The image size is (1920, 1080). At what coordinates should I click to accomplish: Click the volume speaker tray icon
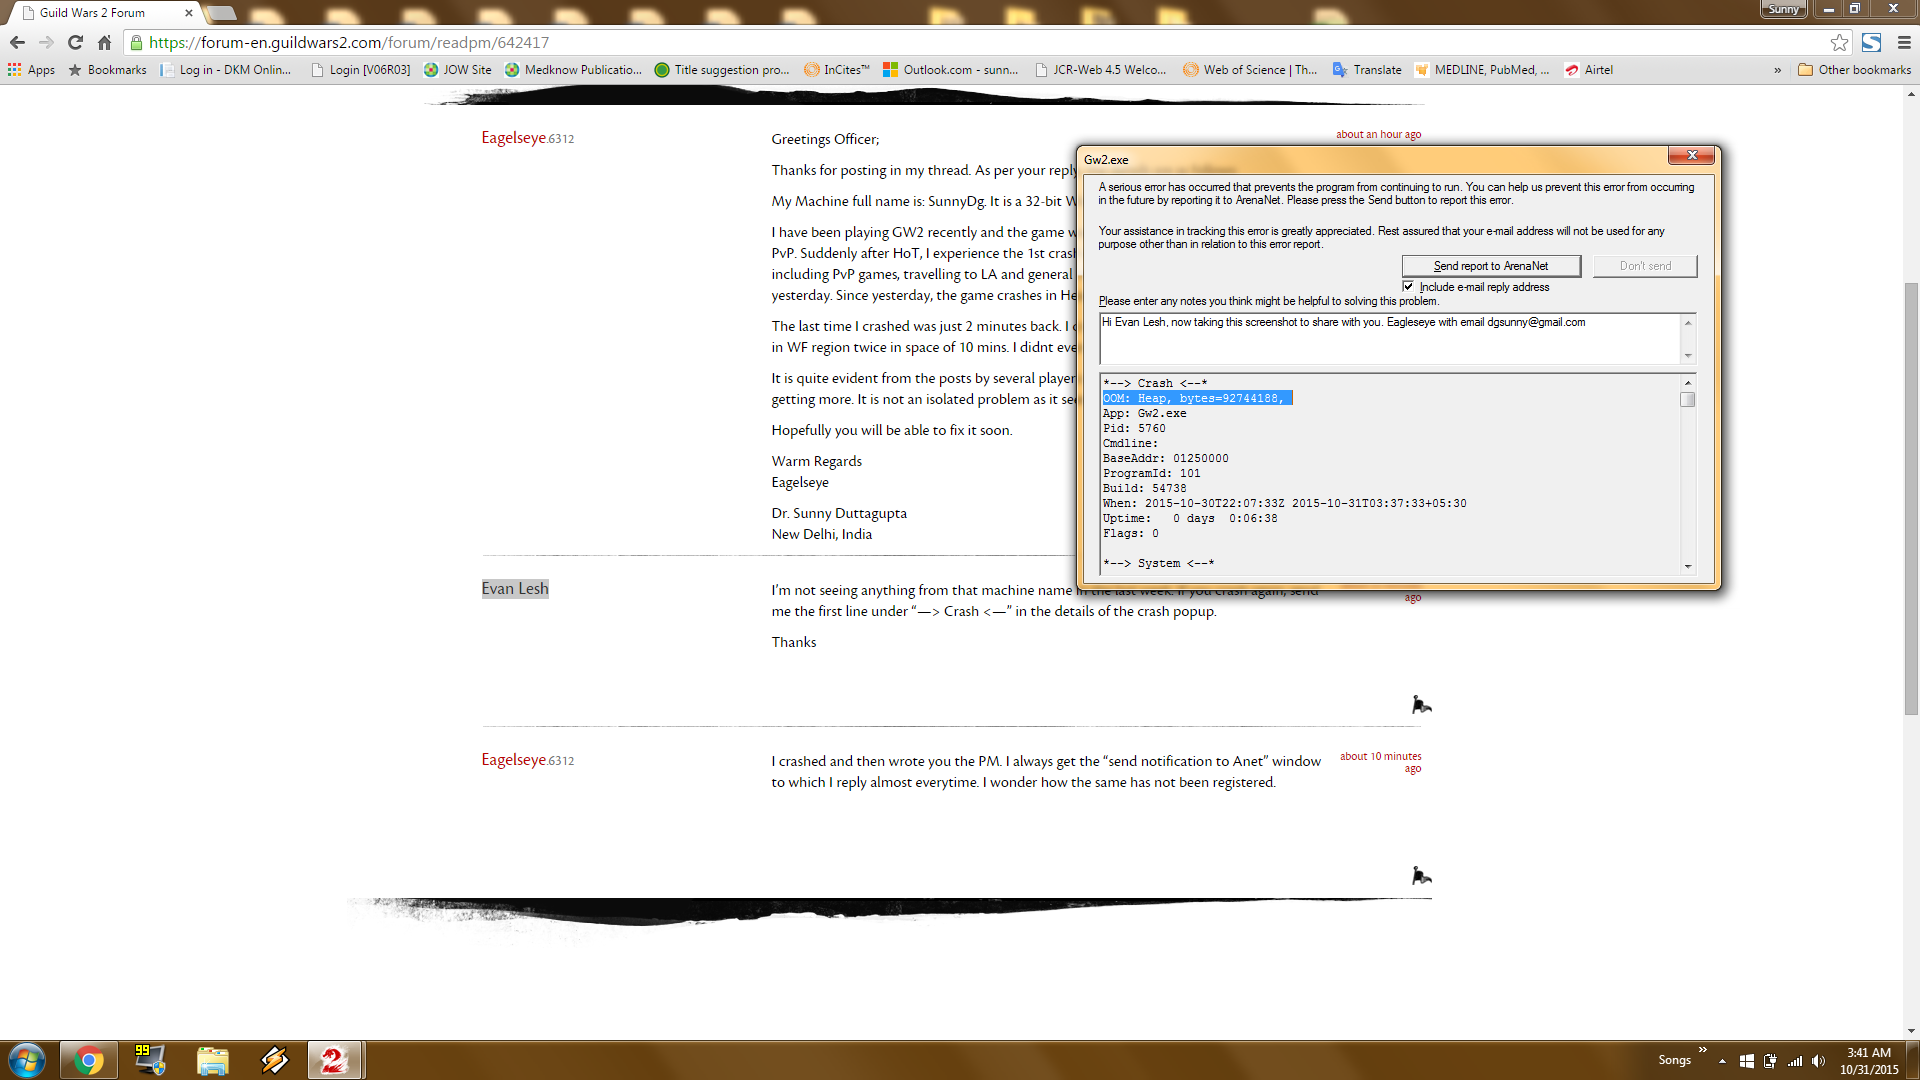pyautogui.click(x=1819, y=1060)
